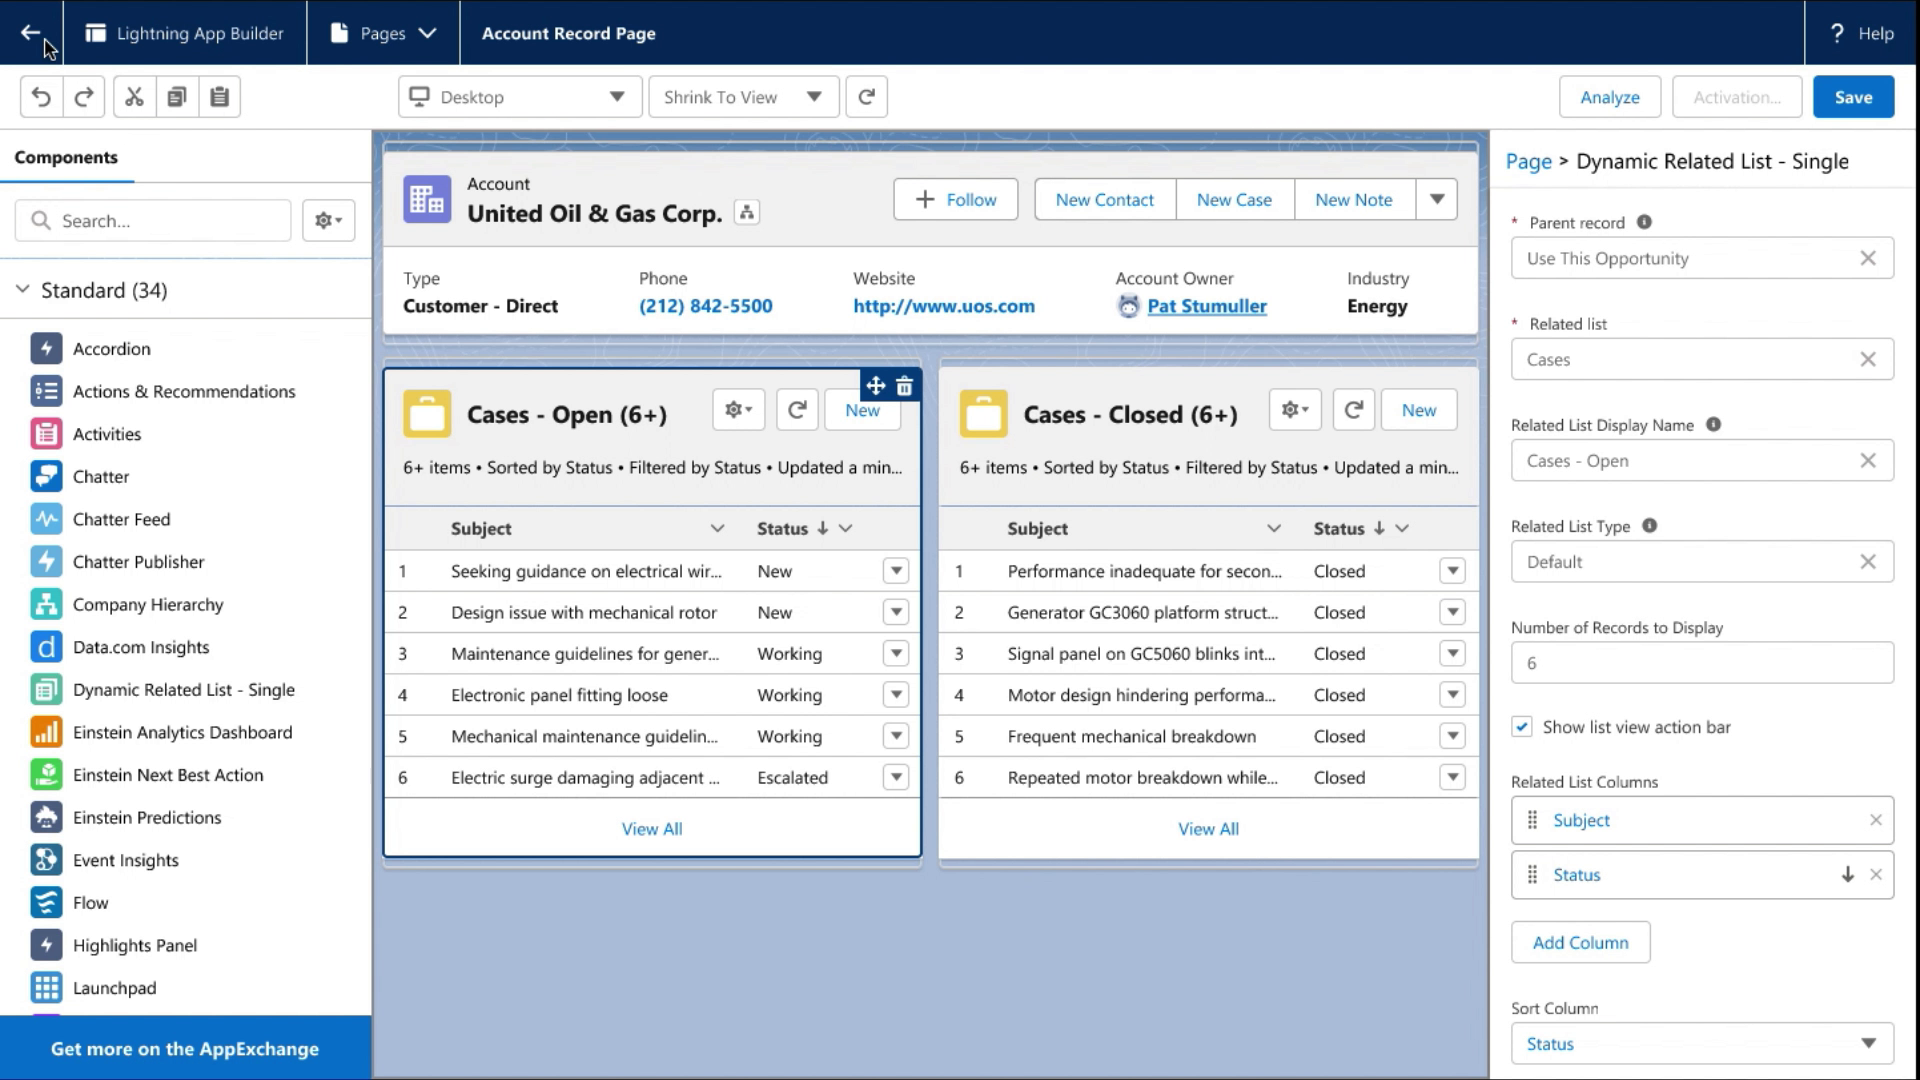The image size is (1920, 1080).
Task: Click the Save button
Action: click(x=1852, y=97)
